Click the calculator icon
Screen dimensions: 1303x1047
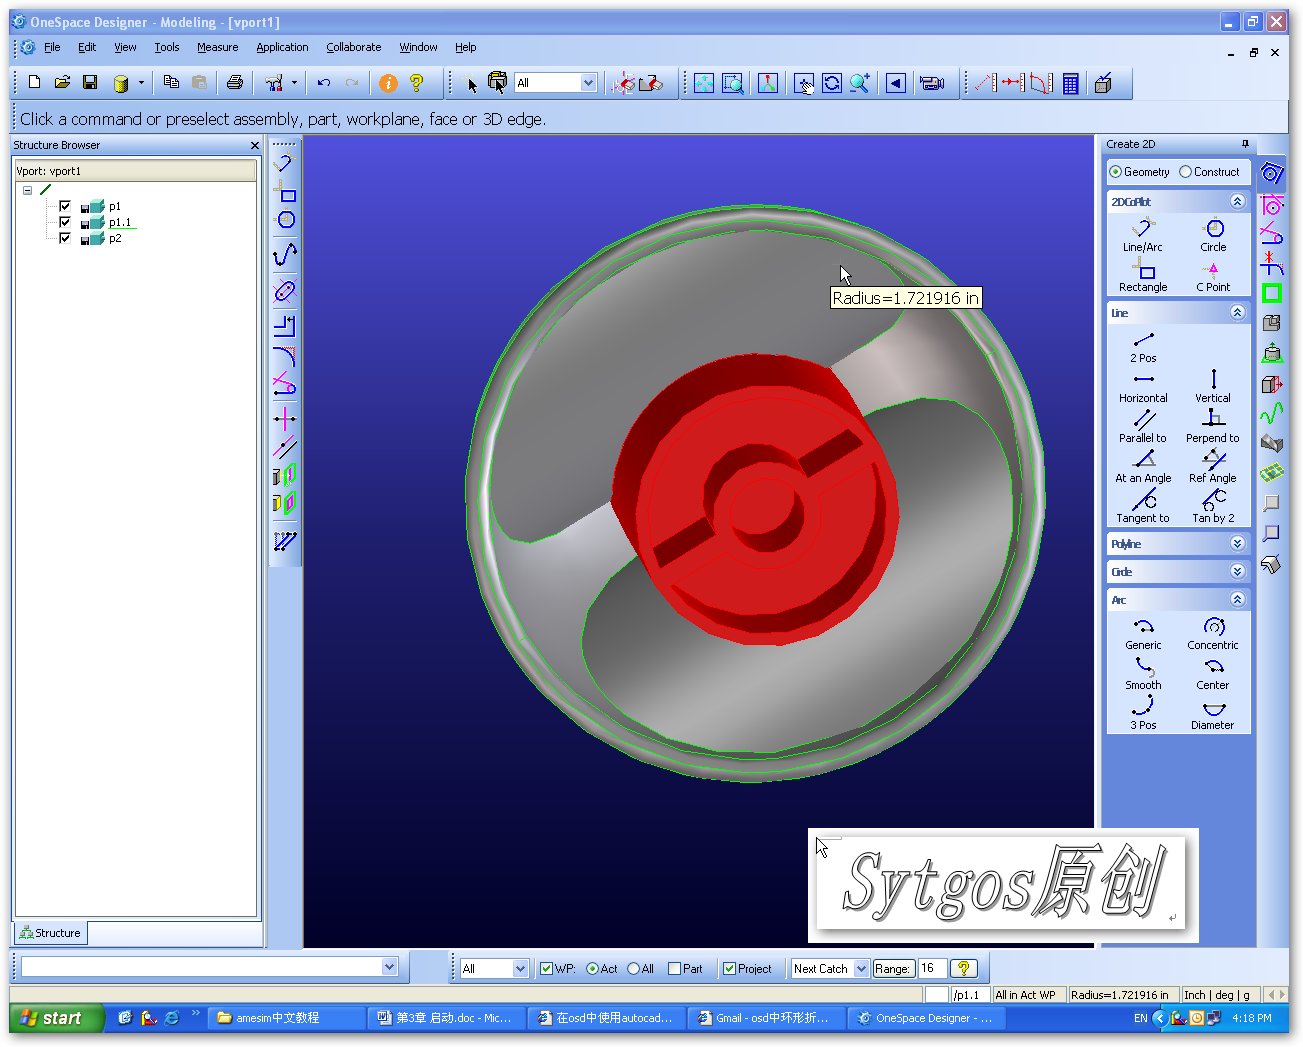(x=1071, y=84)
